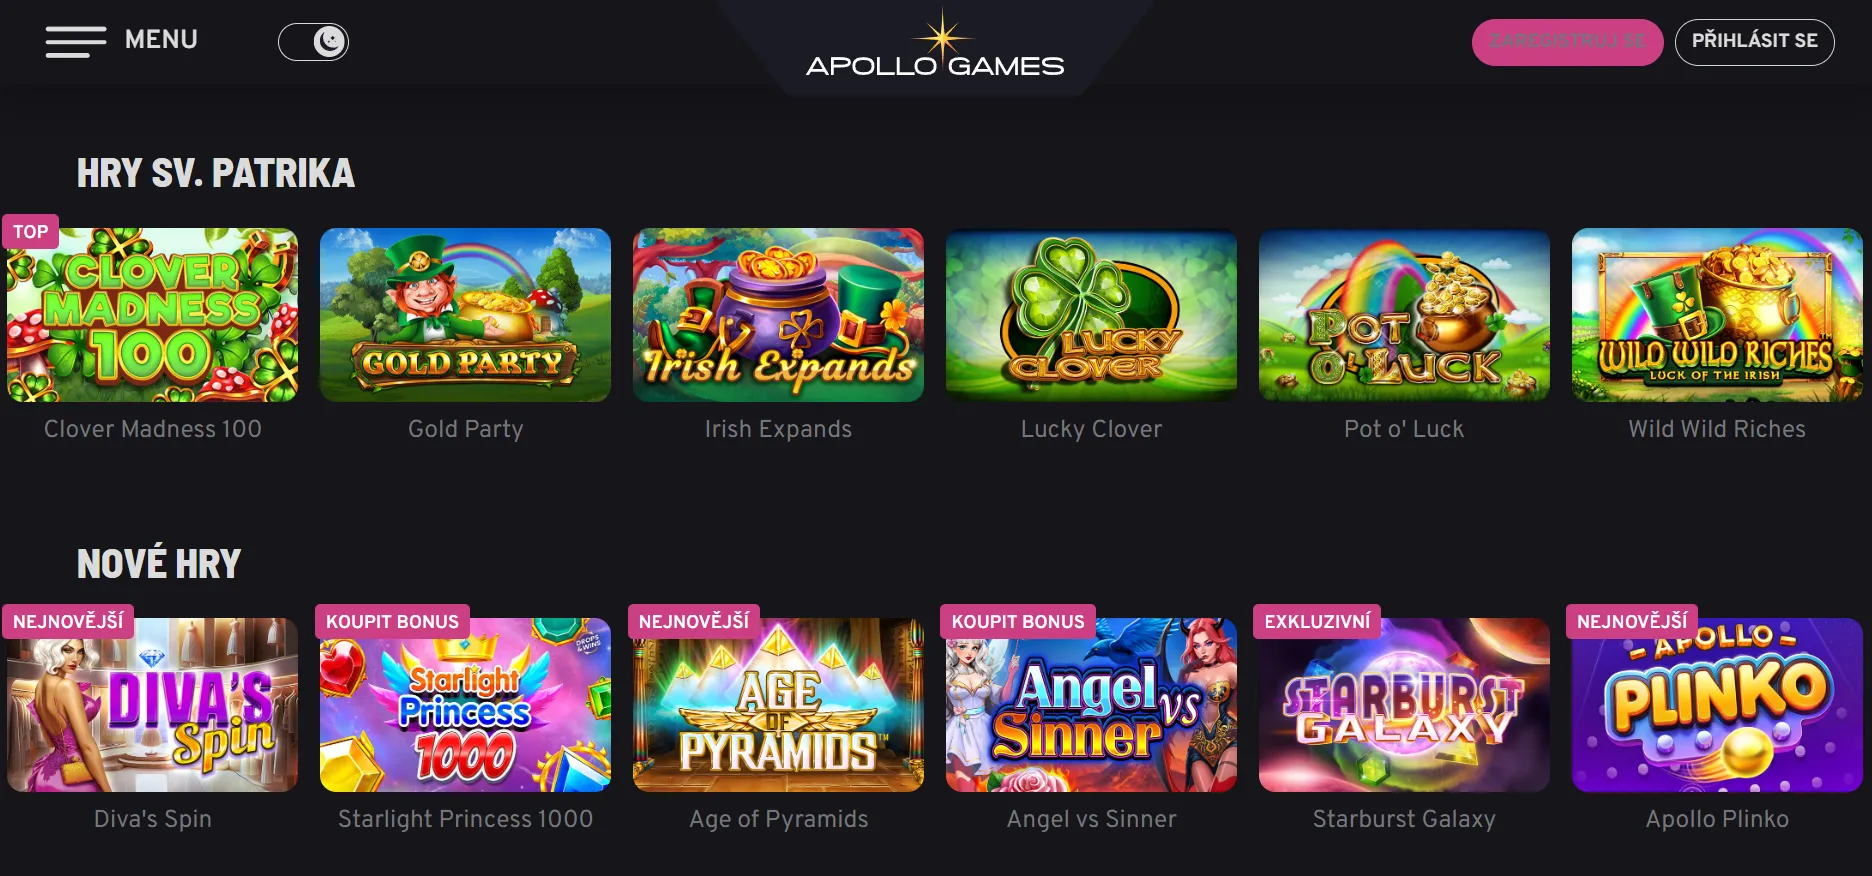Click the pink Zaregistruj se button

1567,42
